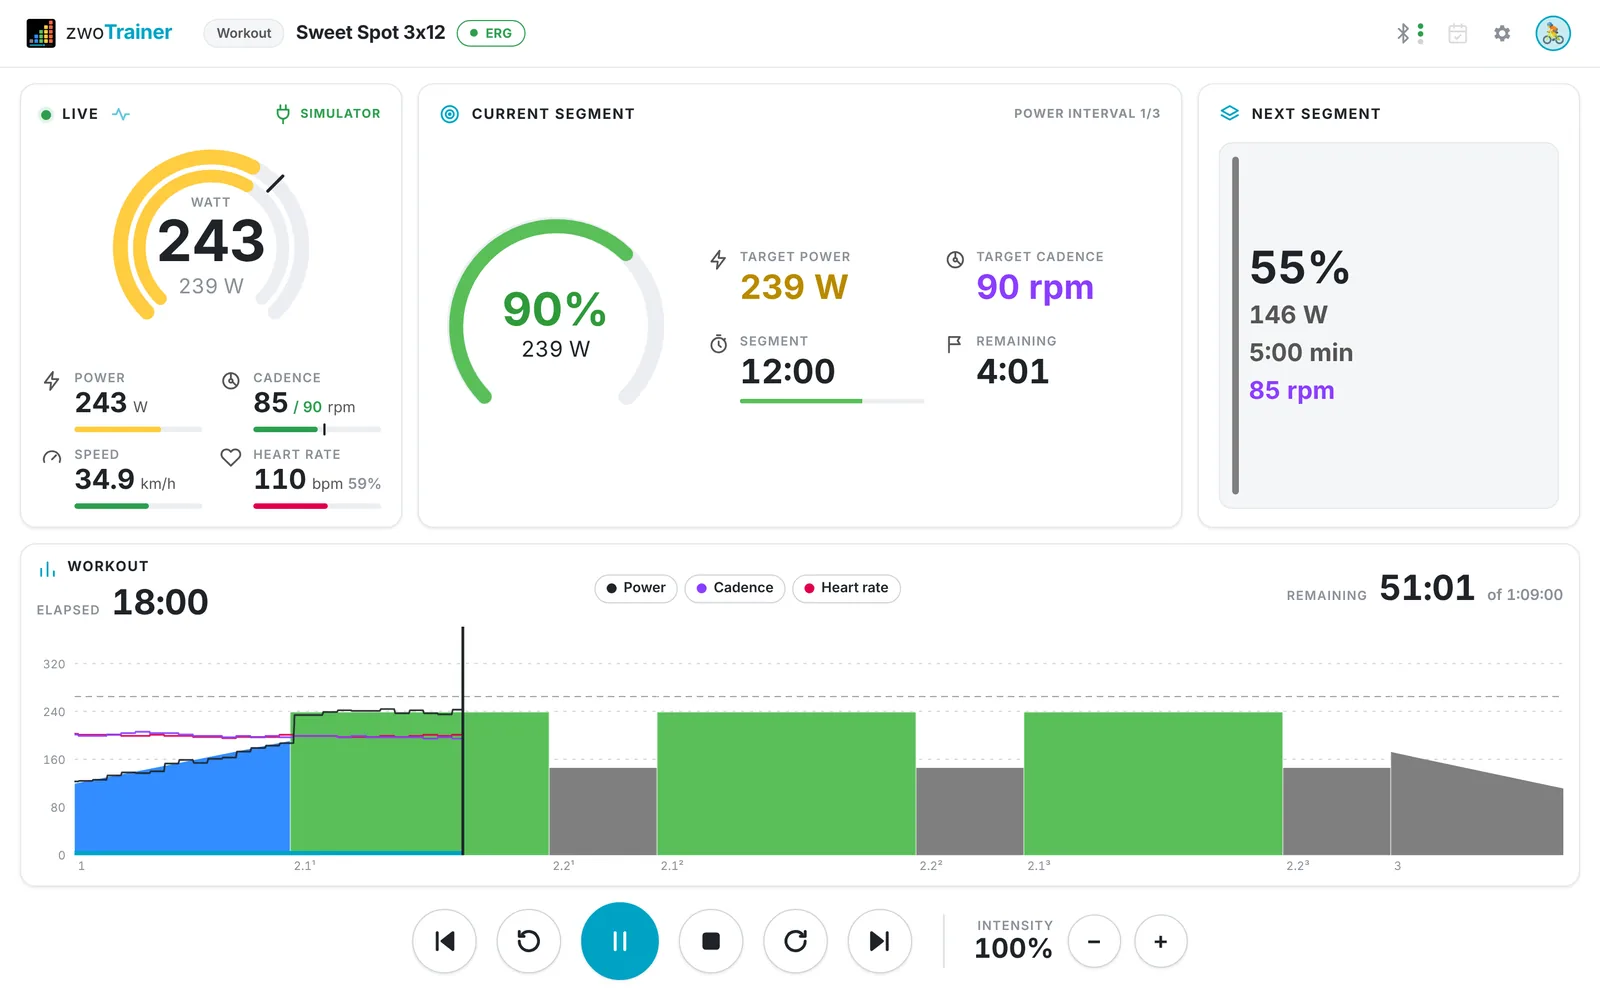Click the target cadence icon

tap(955, 260)
